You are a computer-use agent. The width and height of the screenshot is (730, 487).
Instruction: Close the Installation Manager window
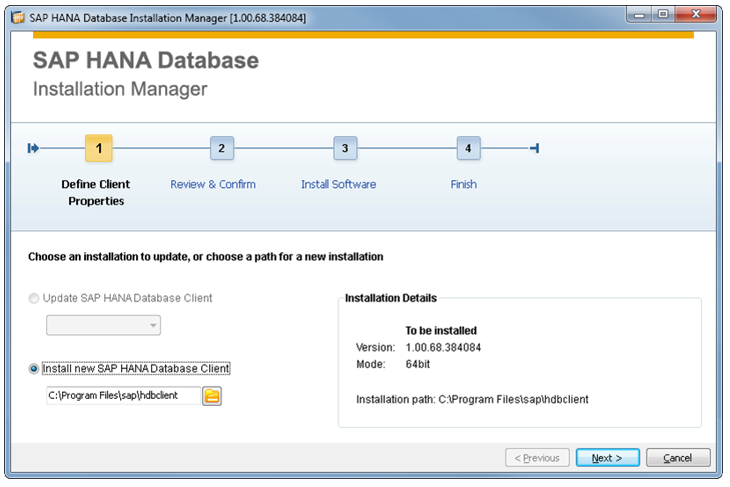(x=696, y=15)
